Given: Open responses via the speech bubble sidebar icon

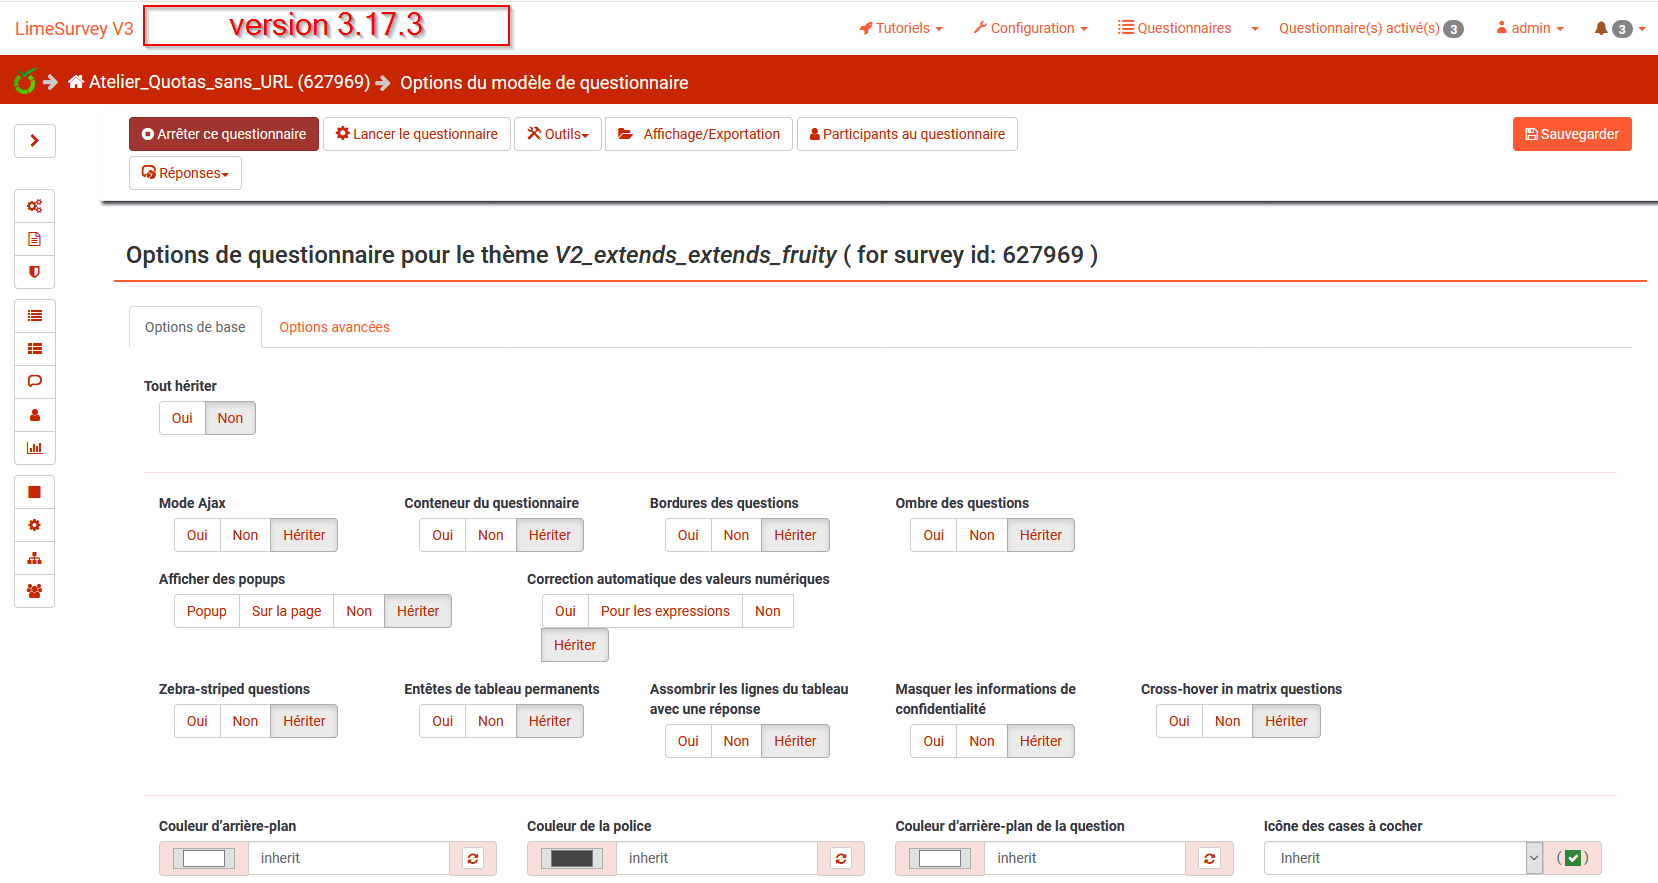Looking at the screenshot, I should tap(35, 382).
